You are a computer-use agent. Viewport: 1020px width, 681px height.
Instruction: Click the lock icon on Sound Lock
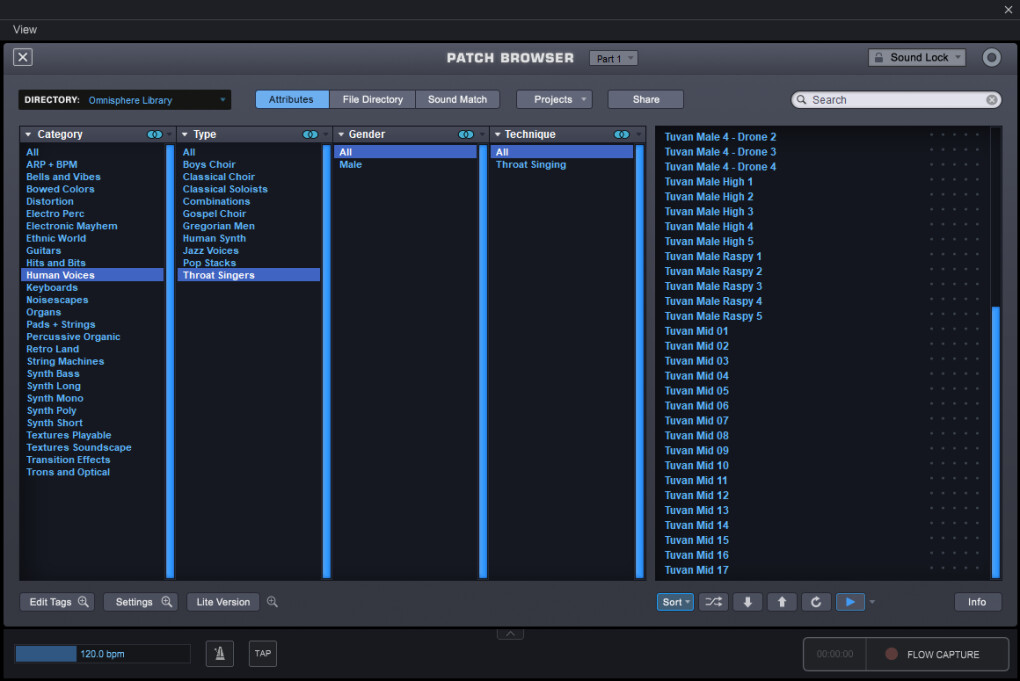[x=879, y=57]
